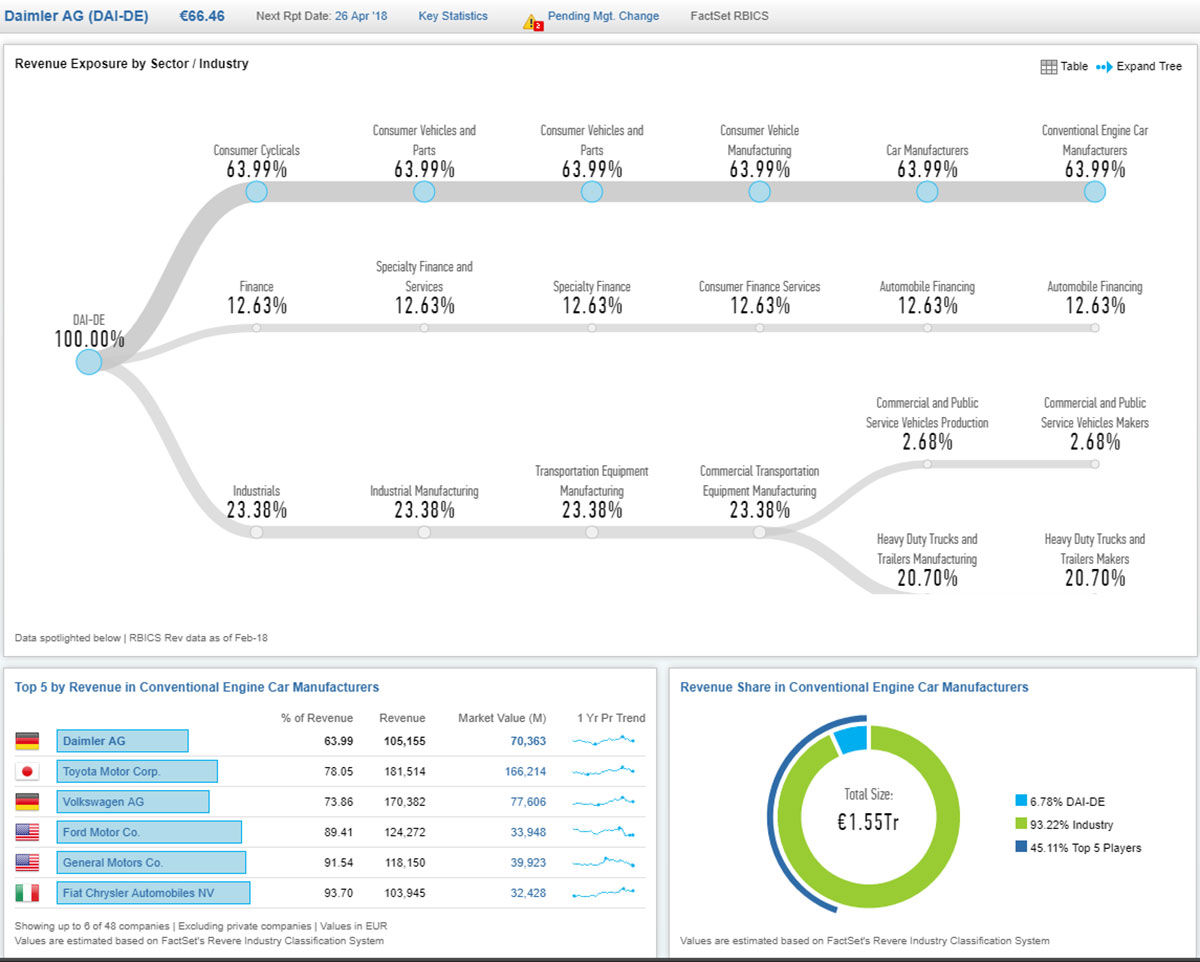Open Daimler AG 1 Yr price trend sparkline
The height and width of the screenshot is (962, 1200).
click(603, 741)
